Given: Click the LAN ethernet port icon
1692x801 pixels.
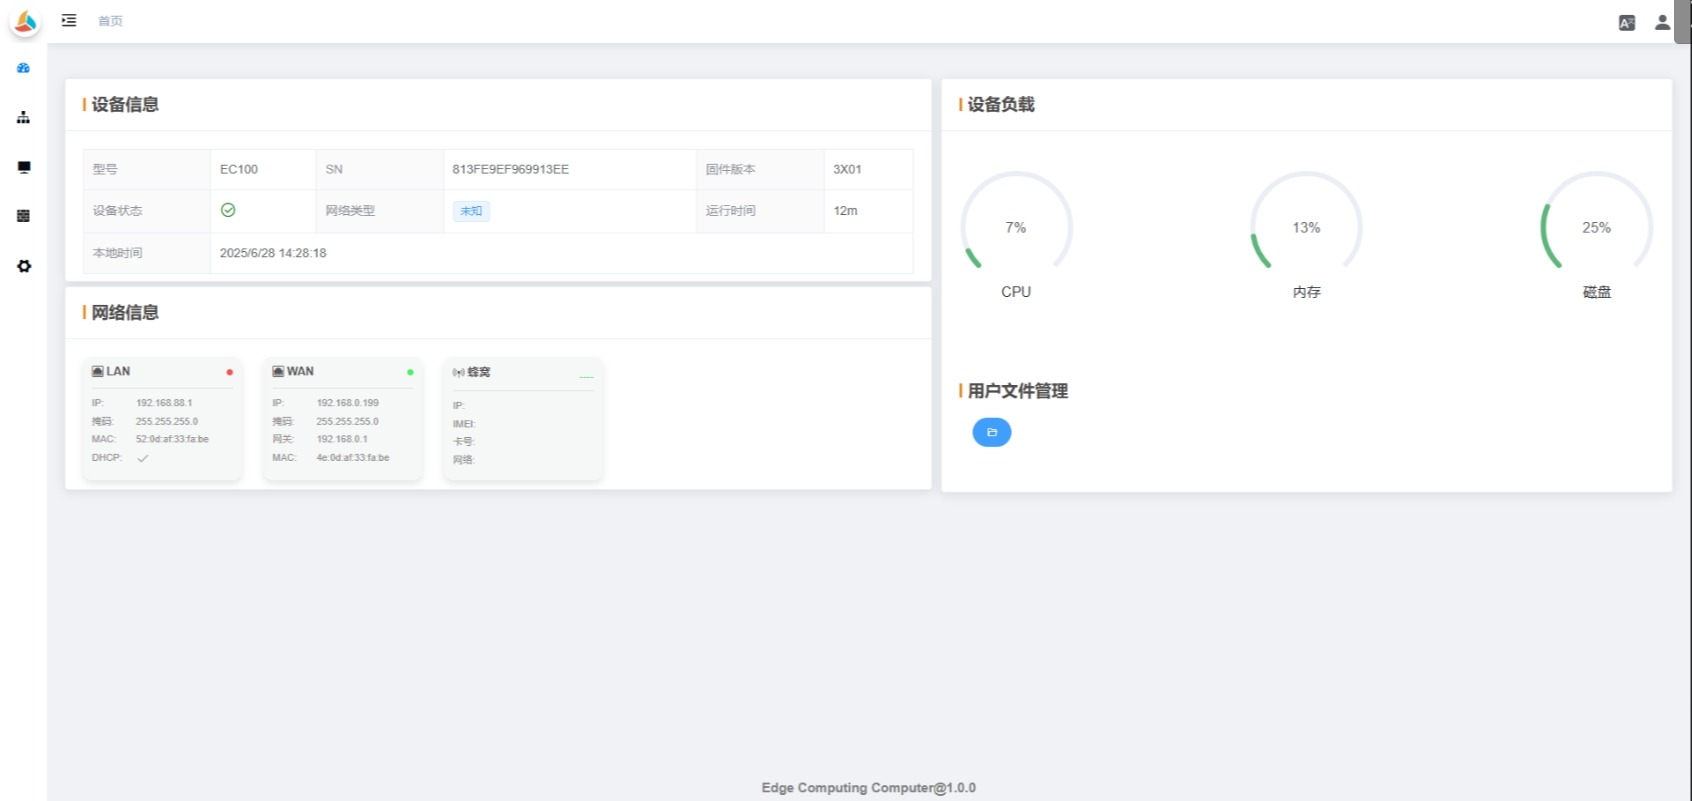Looking at the screenshot, I should tap(98, 371).
